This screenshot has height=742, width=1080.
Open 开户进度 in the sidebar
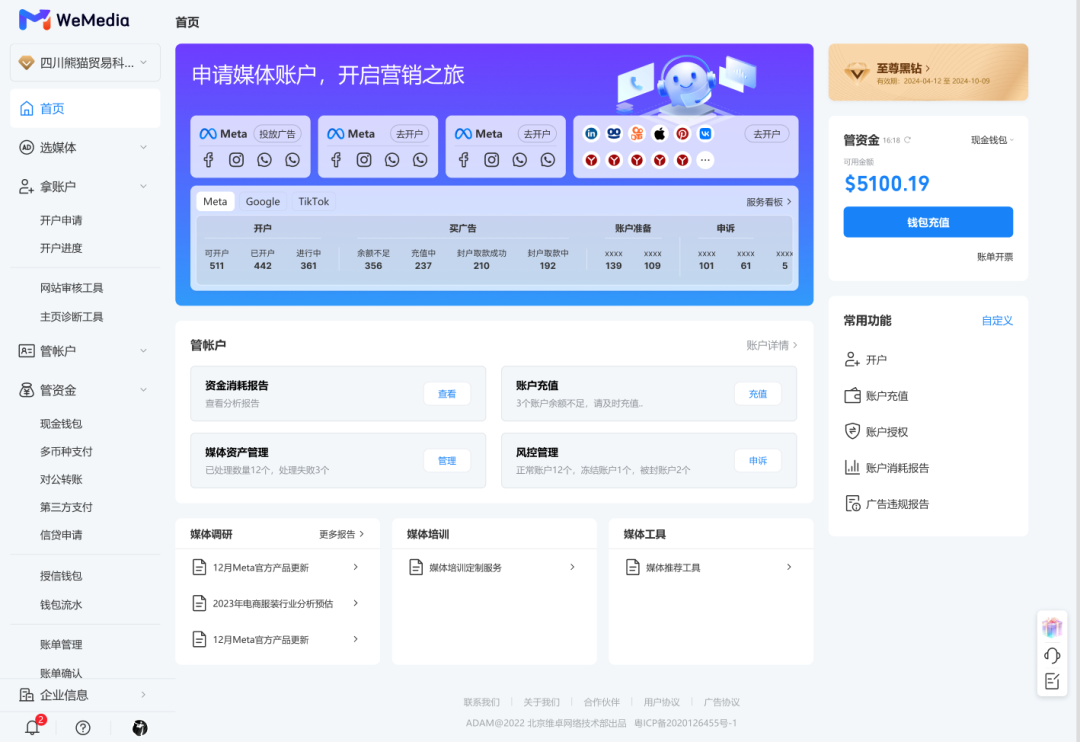61,248
